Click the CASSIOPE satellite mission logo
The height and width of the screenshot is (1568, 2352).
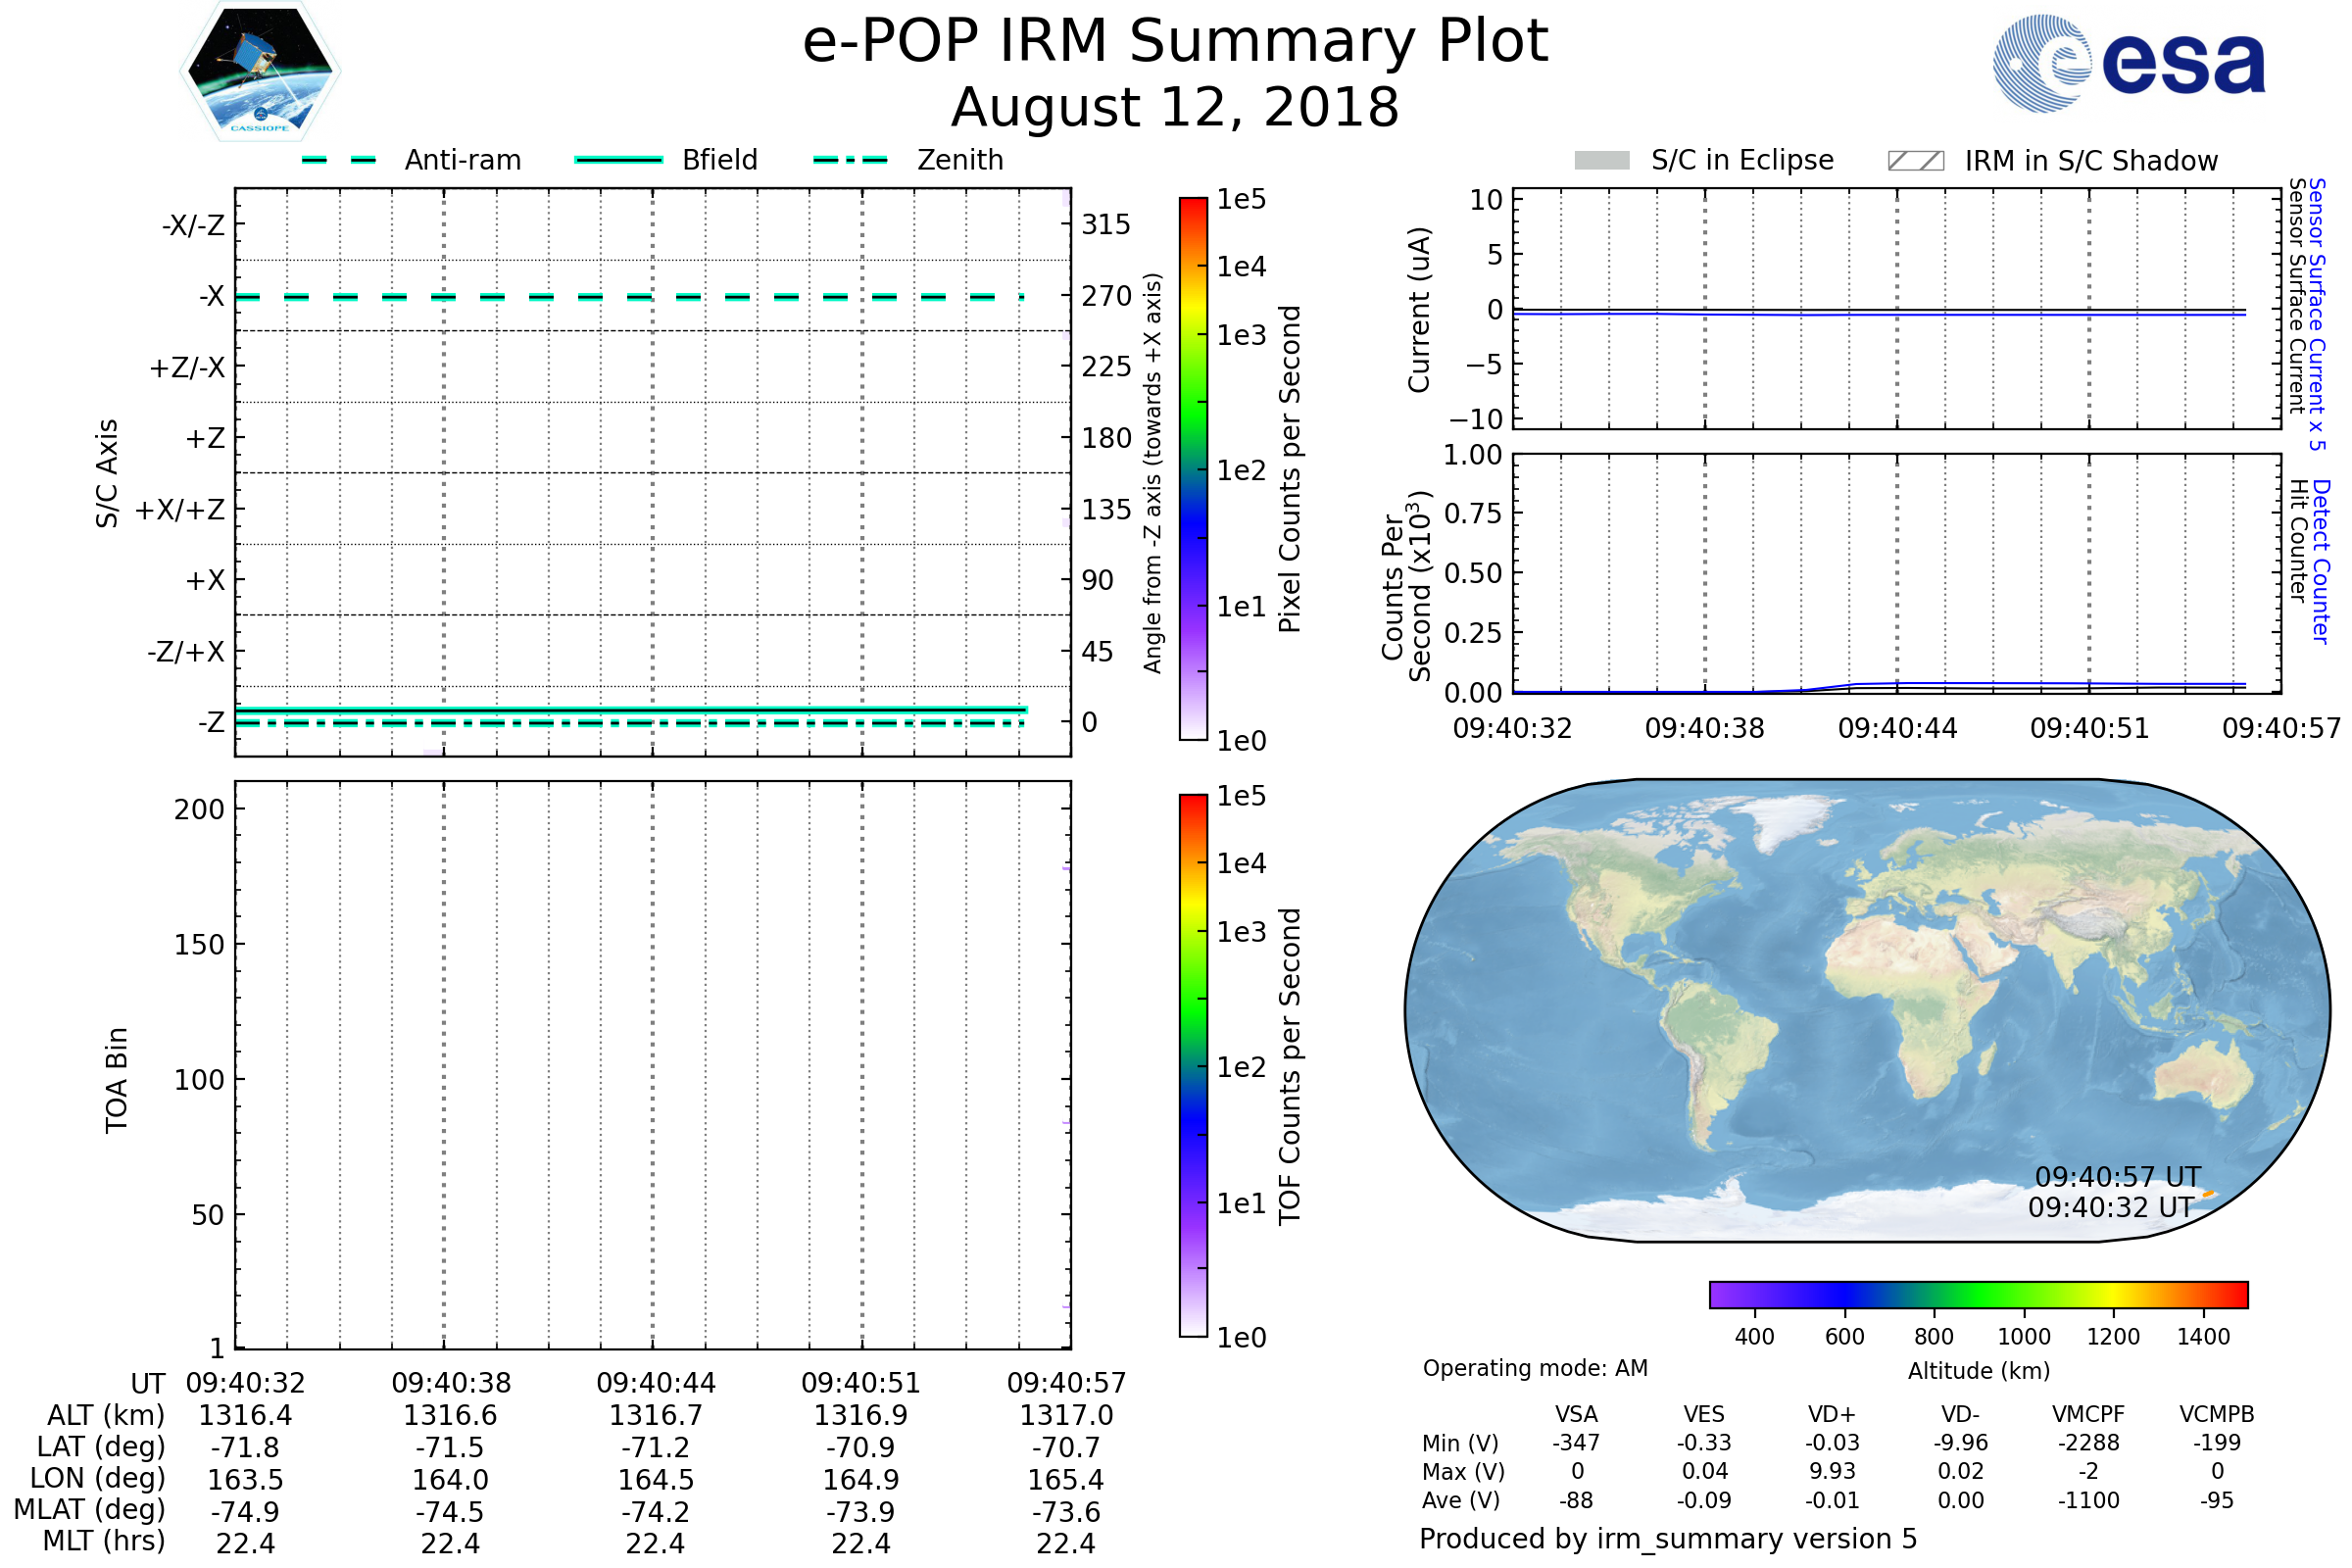point(260,72)
